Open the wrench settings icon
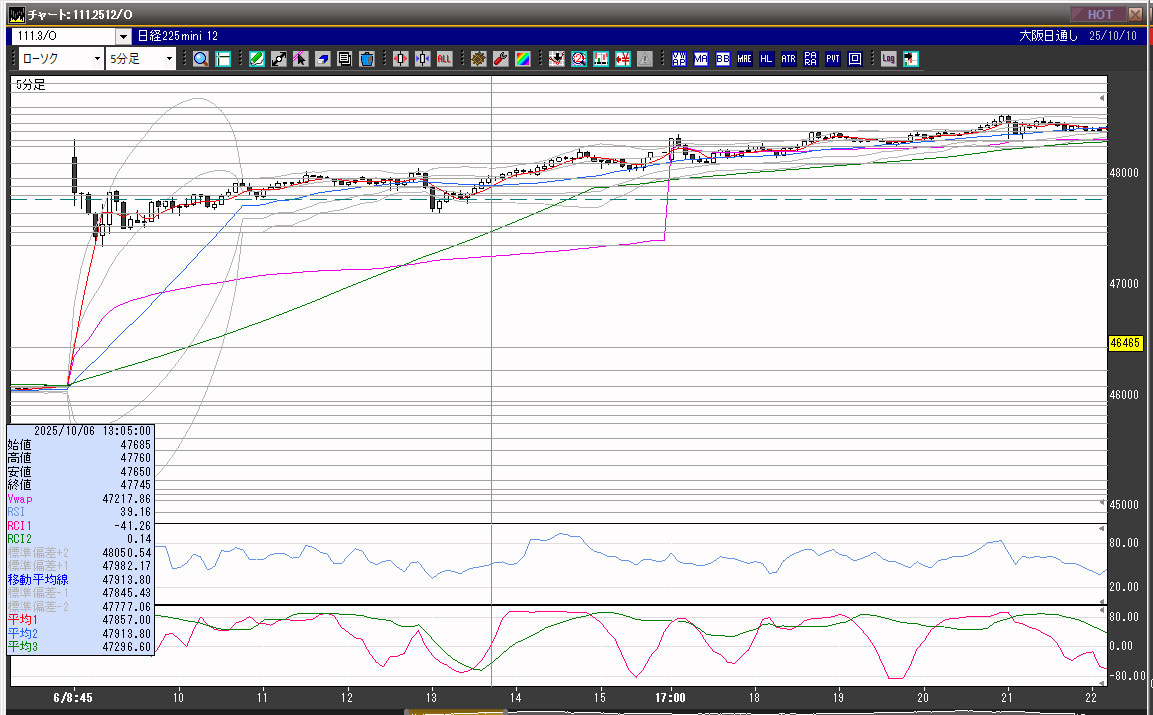This screenshot has width=1153, height=715. [501, 59]
